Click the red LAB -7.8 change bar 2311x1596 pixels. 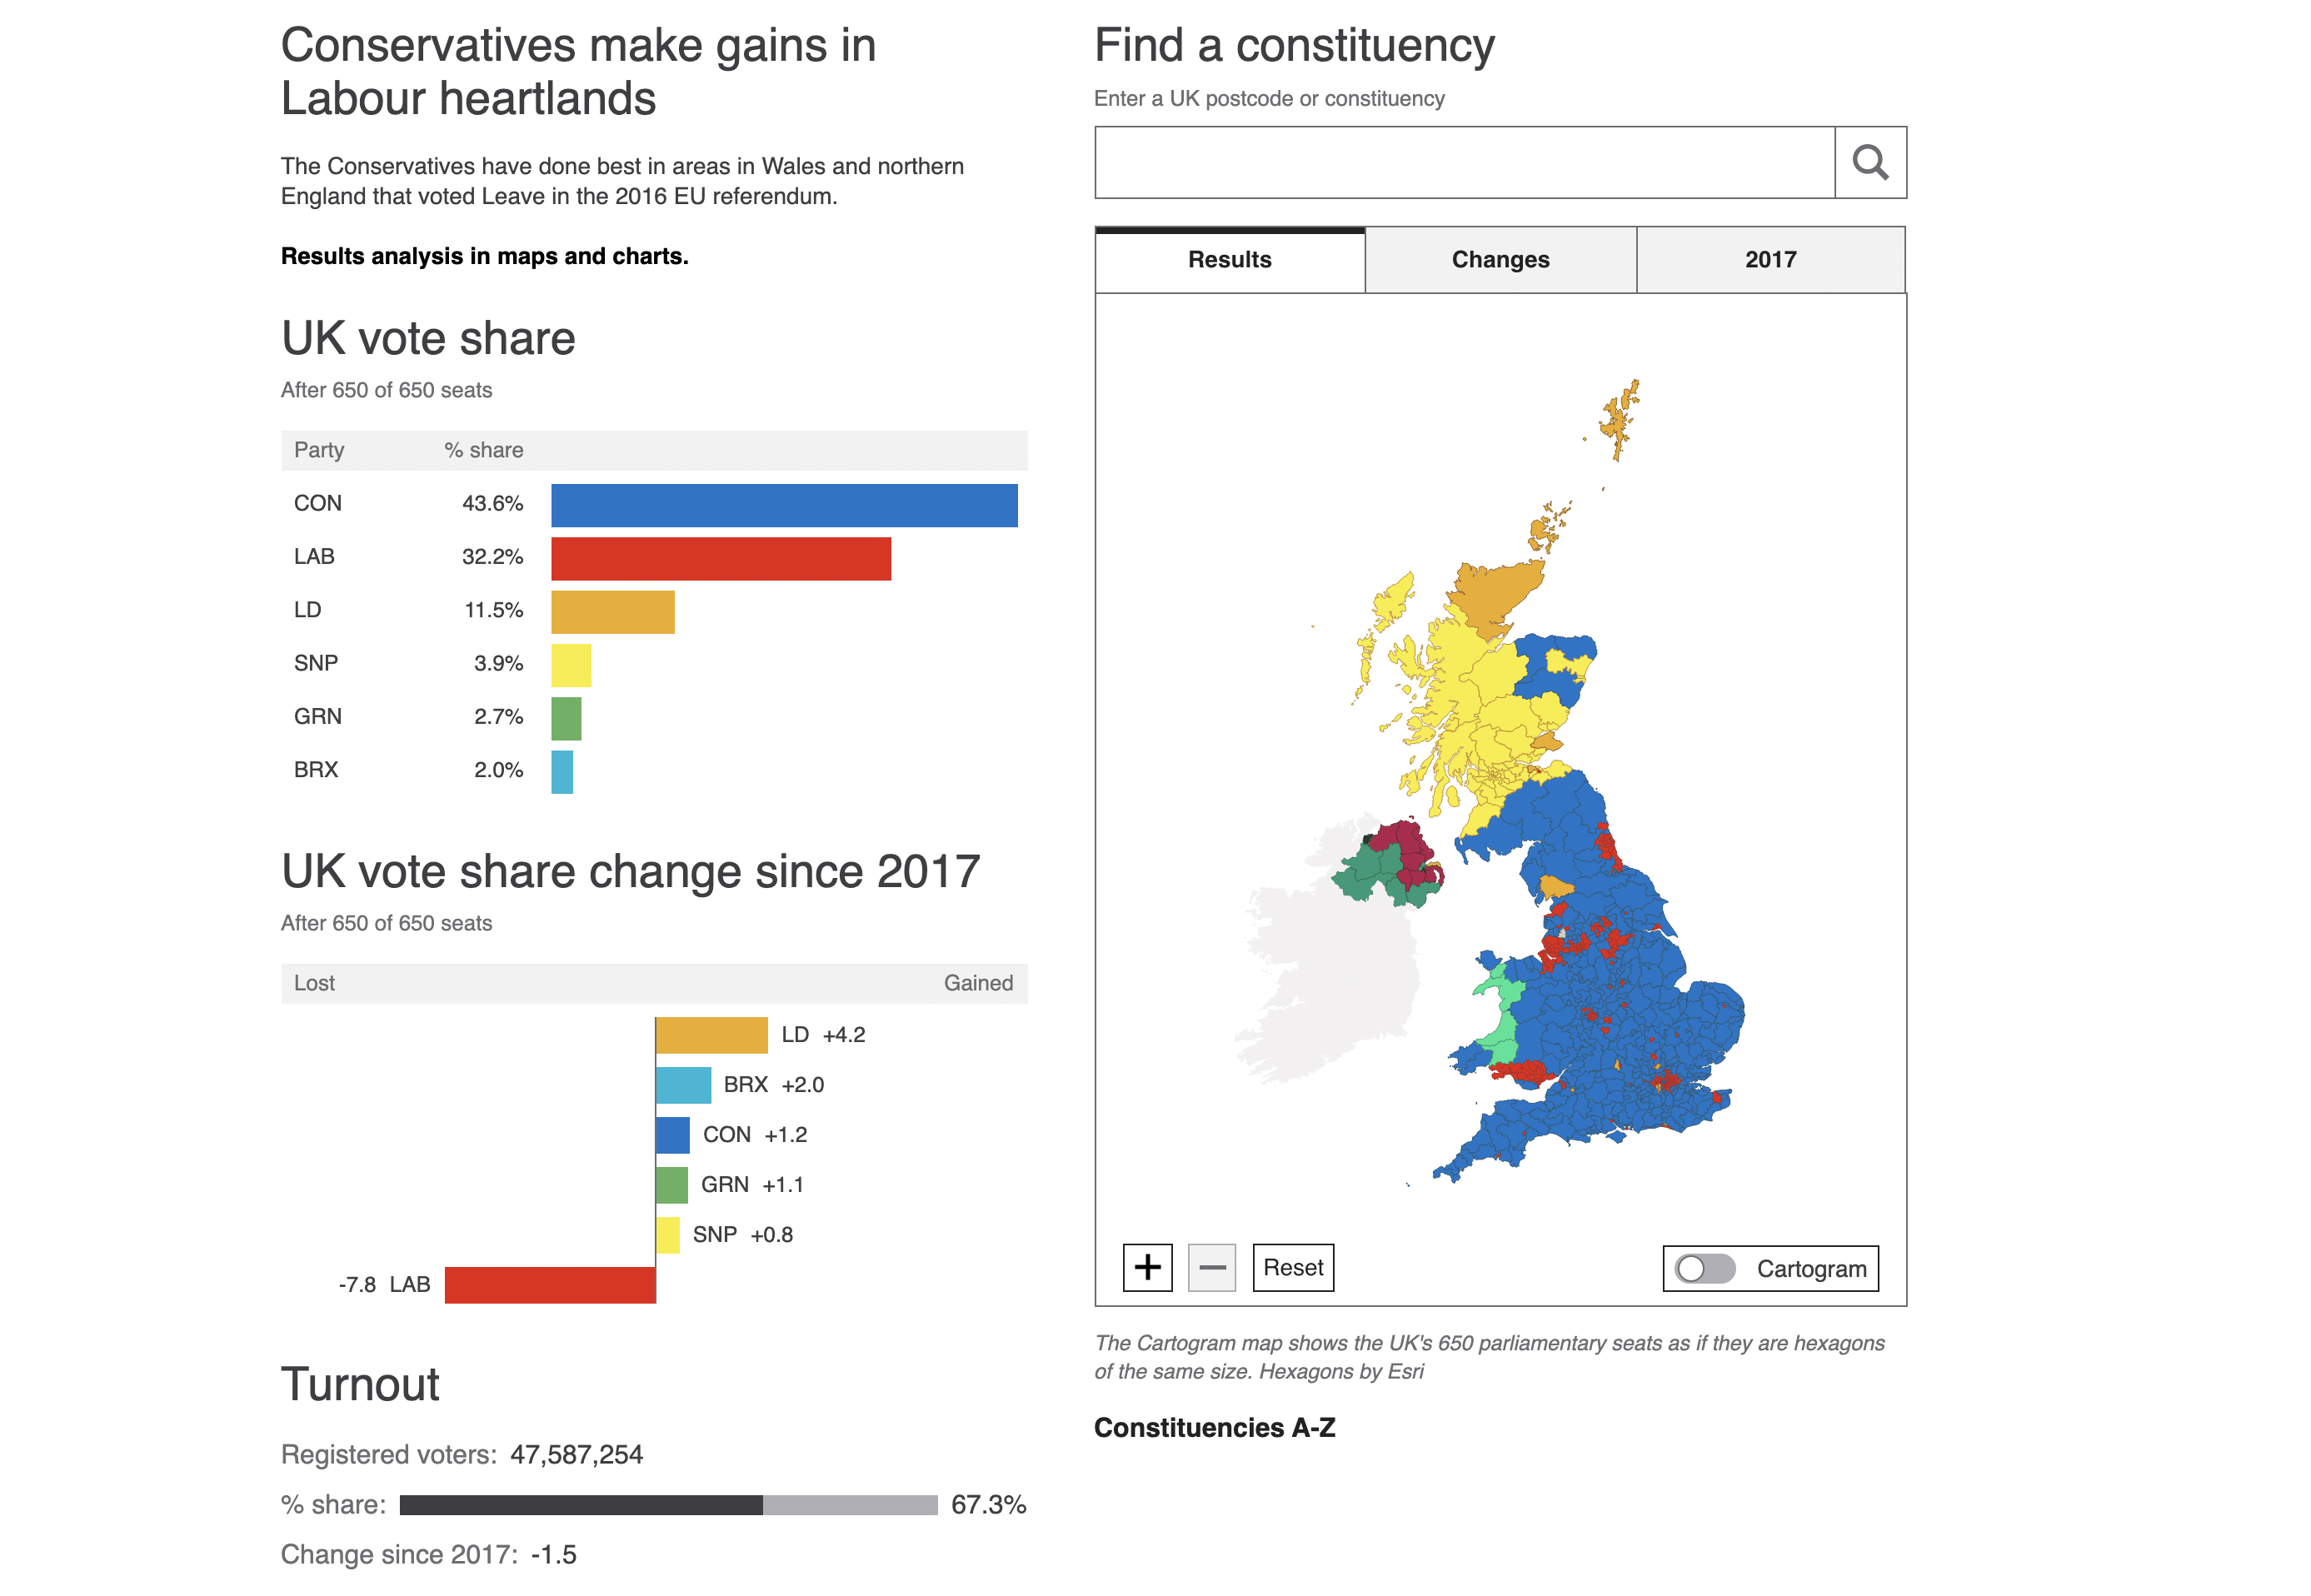(x=549, y=1284)
